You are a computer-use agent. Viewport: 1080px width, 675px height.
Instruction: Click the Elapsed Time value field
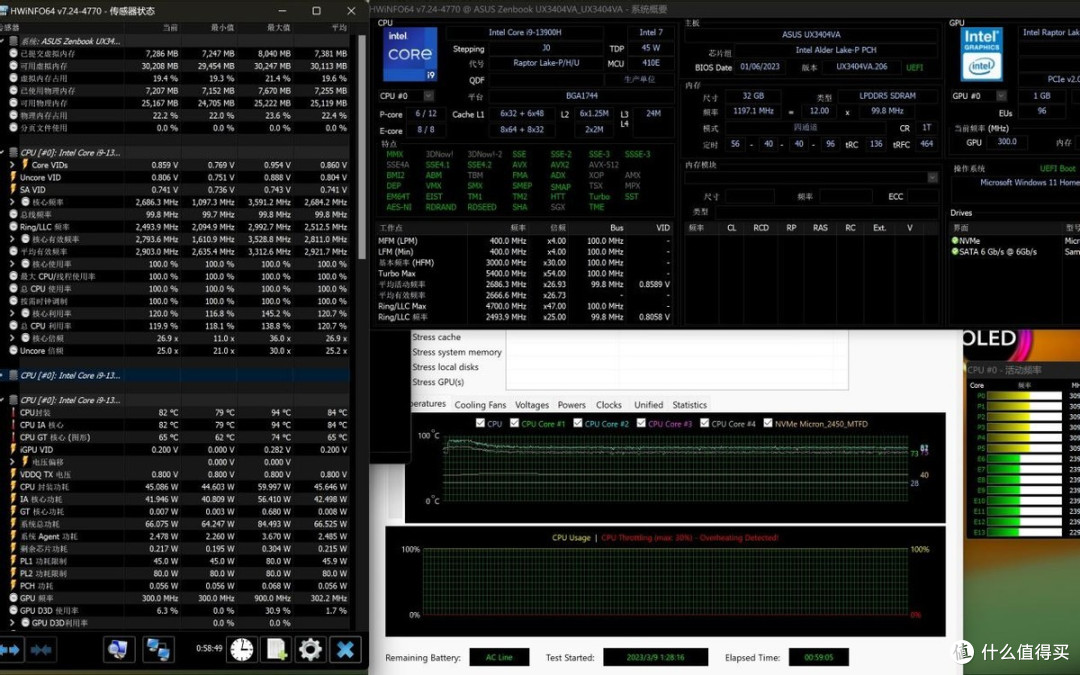818,657
